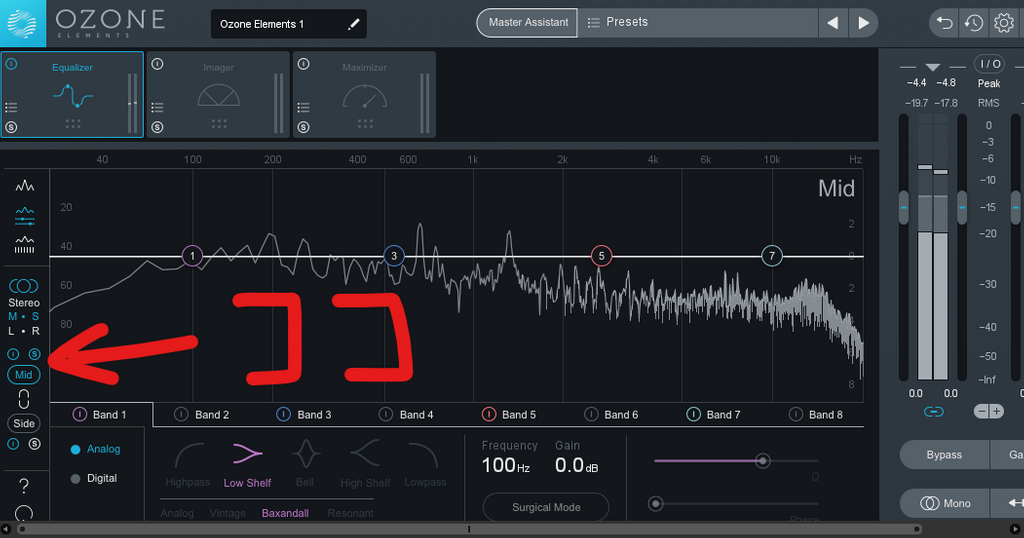The width and height of the screenshot is (1024, 538).
Task: Open the settings gear icon
Action: coord(1004,23)
